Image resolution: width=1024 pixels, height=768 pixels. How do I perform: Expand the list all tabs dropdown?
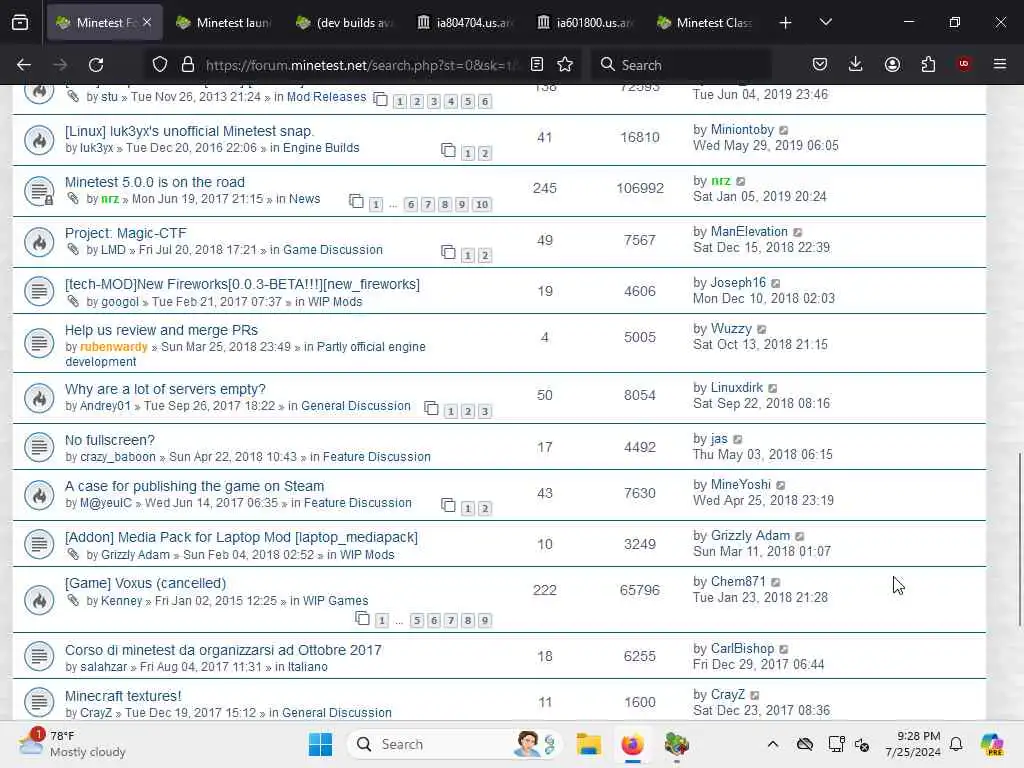click(825, 22)
